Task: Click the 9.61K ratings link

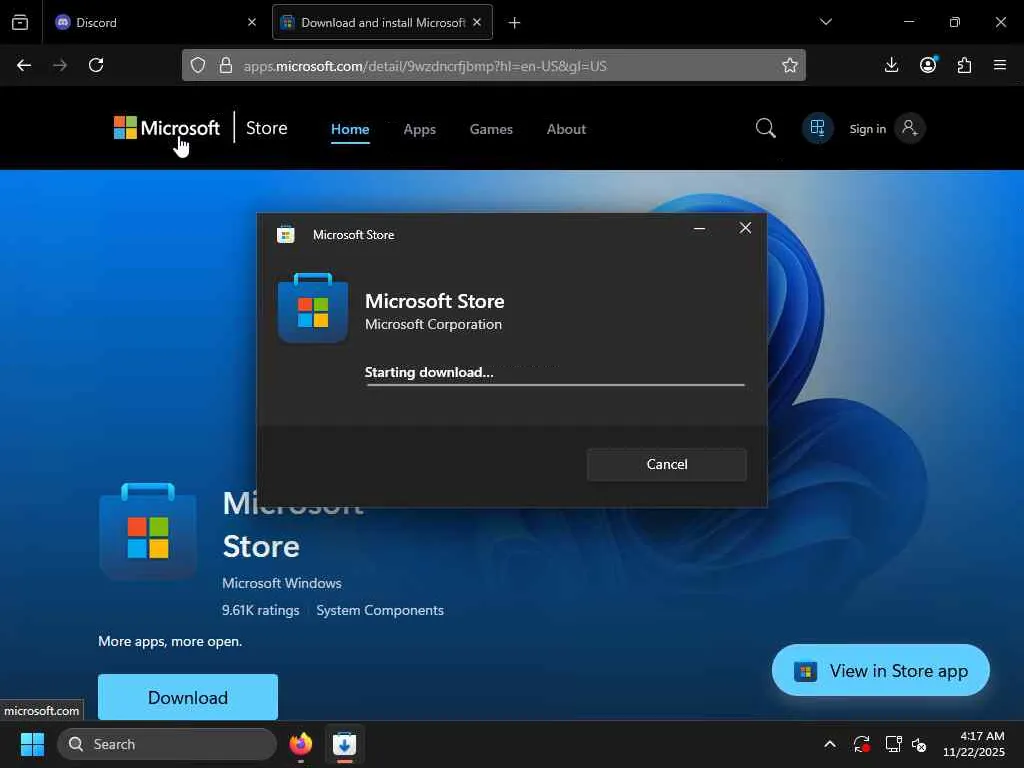Action: coord(261,610)
